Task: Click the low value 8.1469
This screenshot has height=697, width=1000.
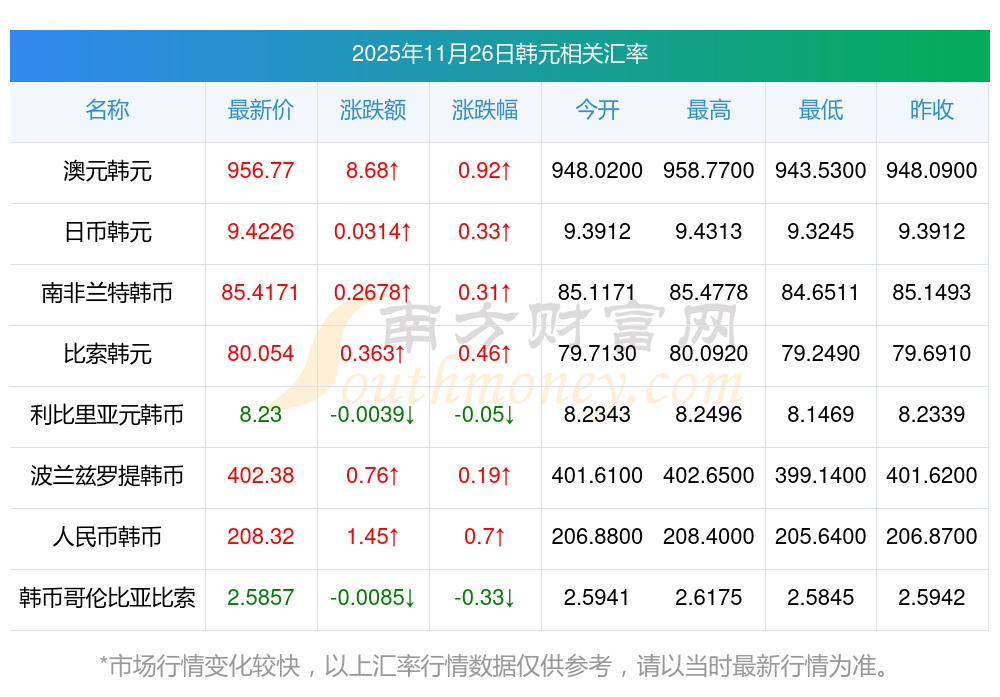Action: point(821,415)
